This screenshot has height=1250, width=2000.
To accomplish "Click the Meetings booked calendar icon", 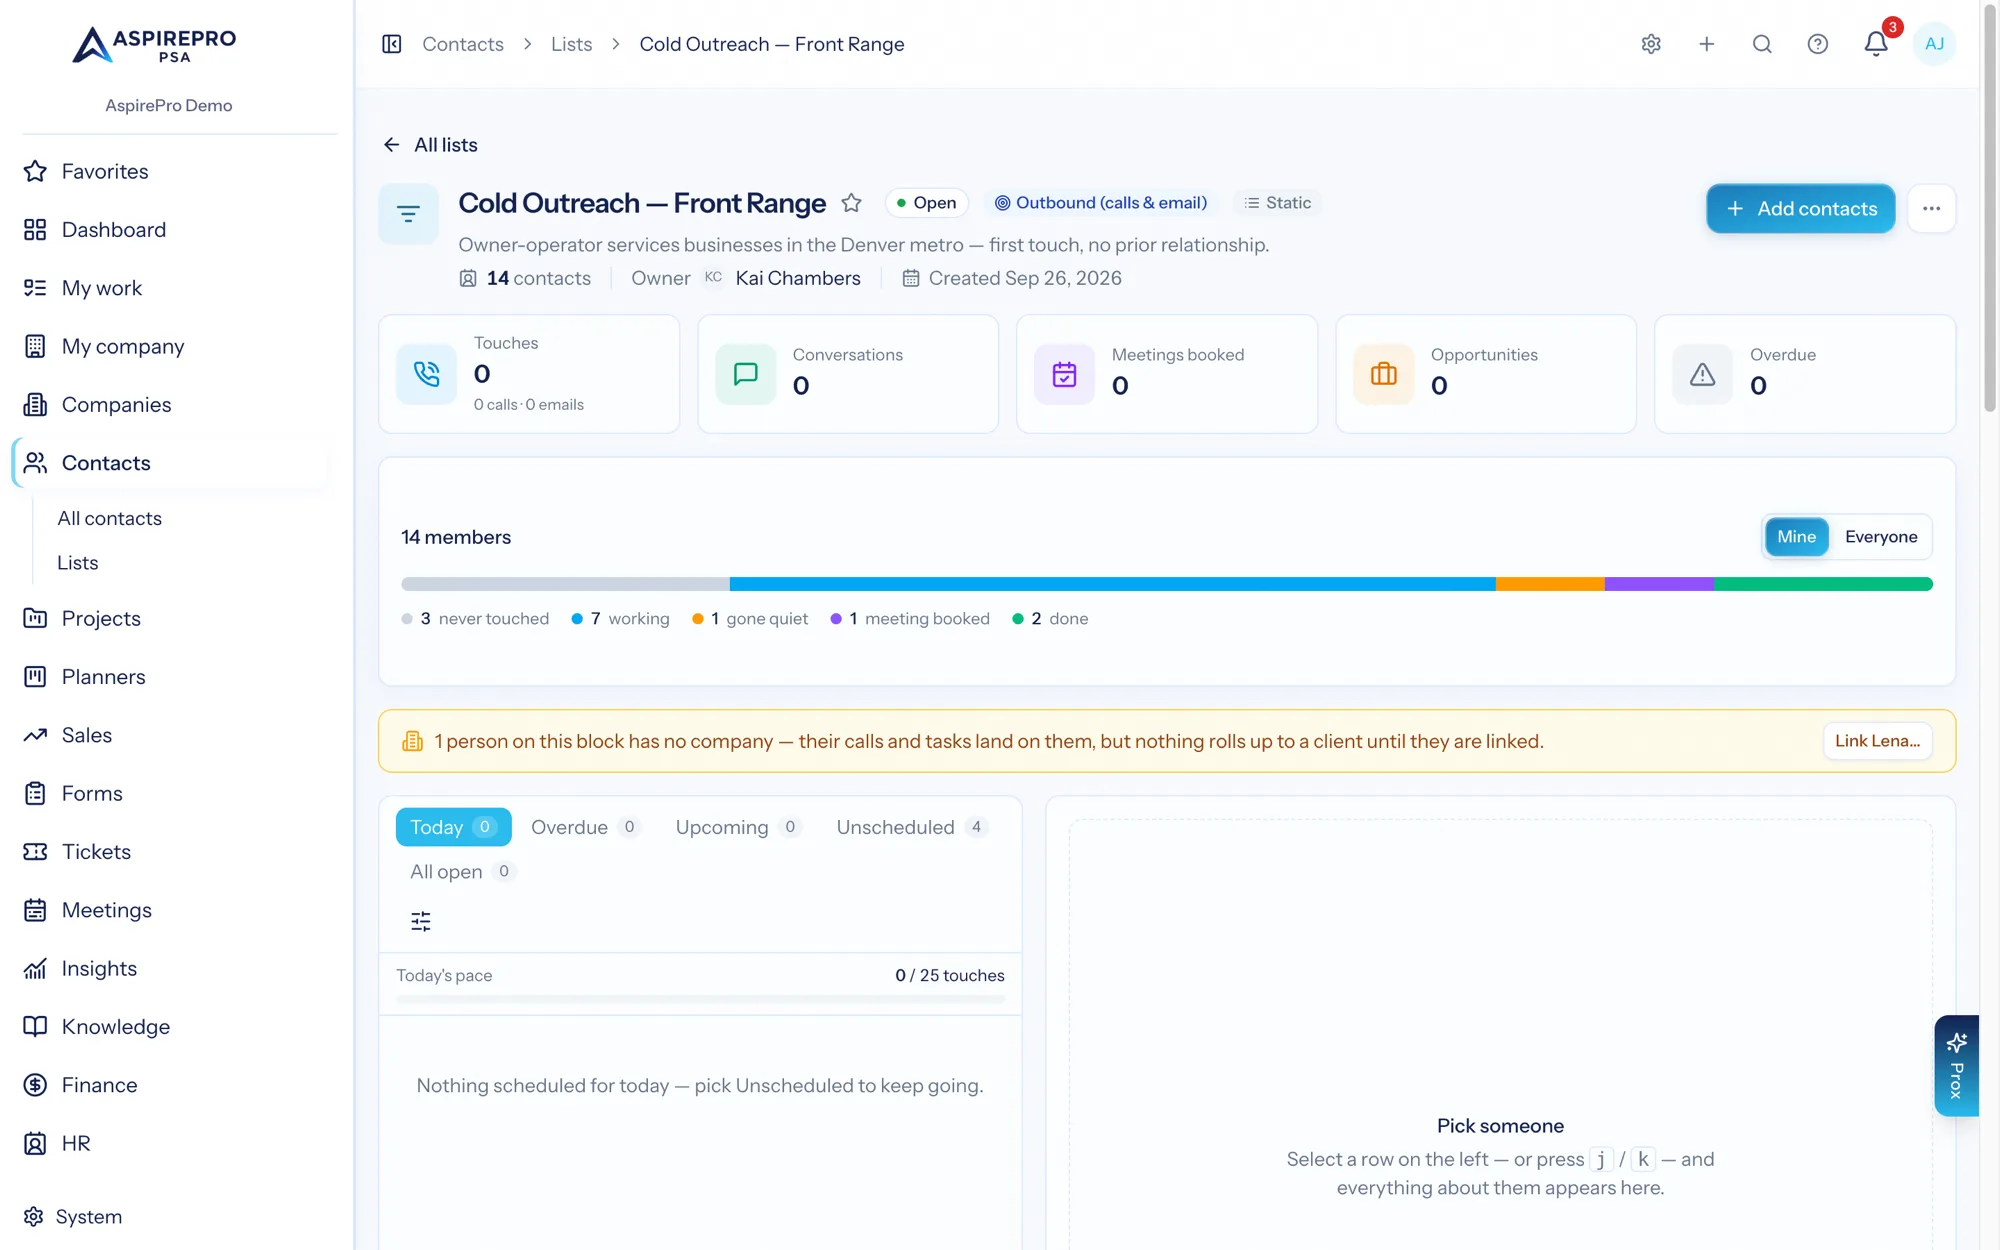I will [1065, 374].
